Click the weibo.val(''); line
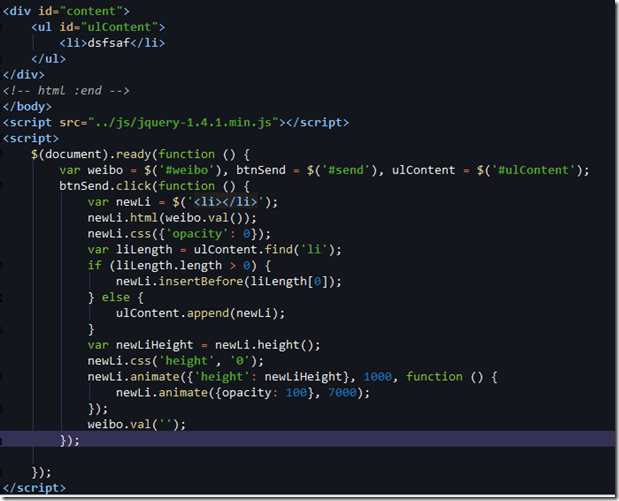This screenshot has height=501, width=619. (x=137, y=424)
